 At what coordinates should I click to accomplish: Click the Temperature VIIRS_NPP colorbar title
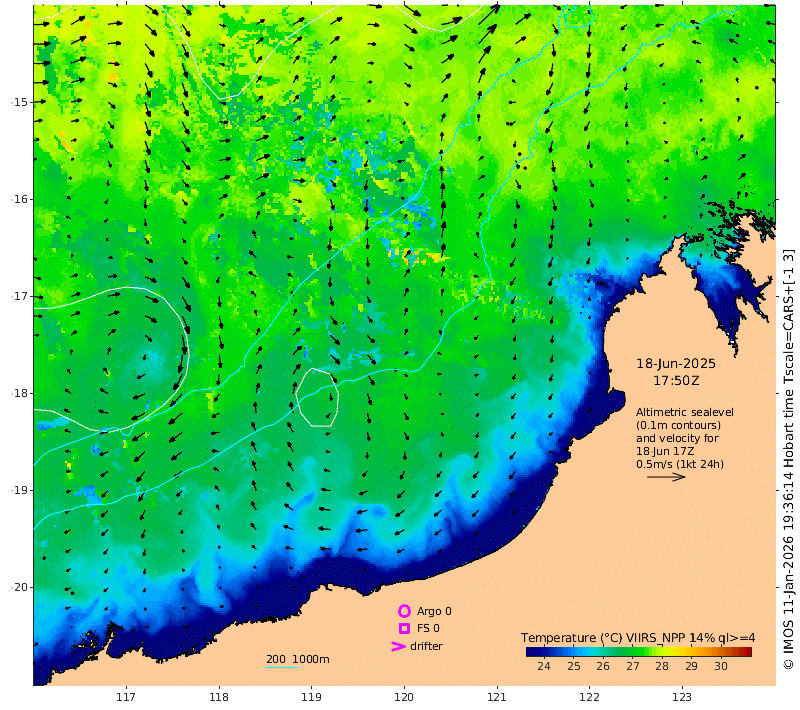click(x=638, y=638)
